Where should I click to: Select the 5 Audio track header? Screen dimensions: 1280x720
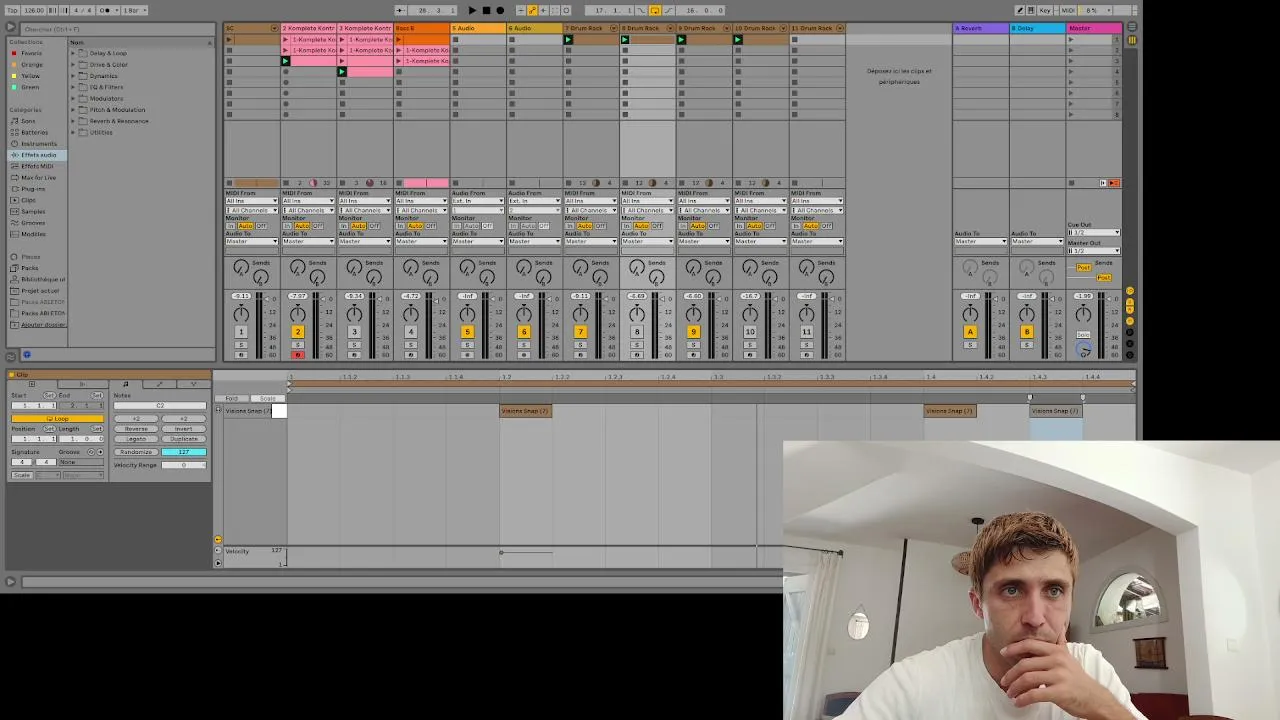tap(478, 28)
